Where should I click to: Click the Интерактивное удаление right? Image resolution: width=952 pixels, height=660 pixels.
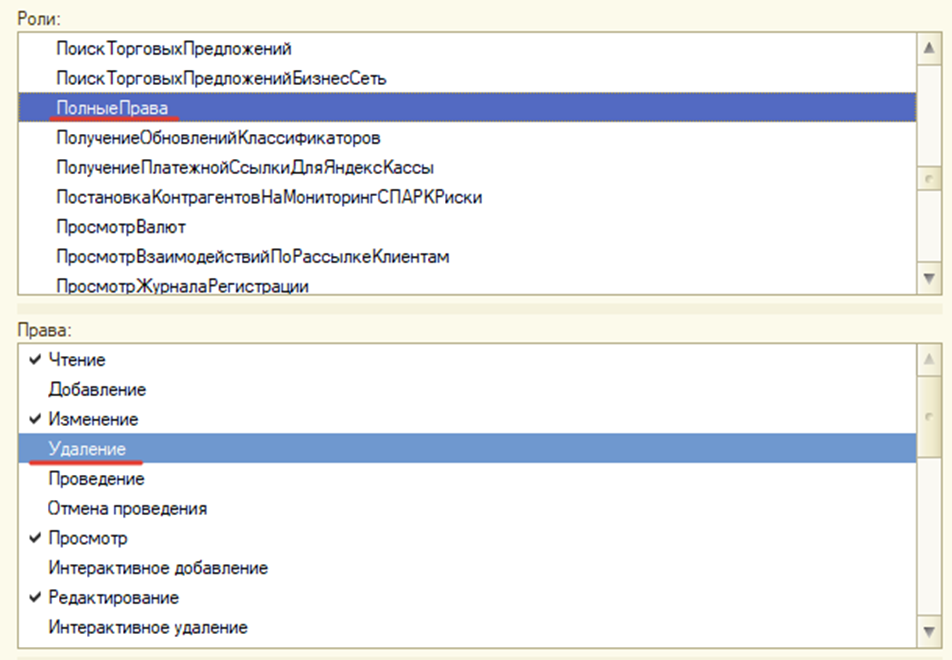coord(147,628)
